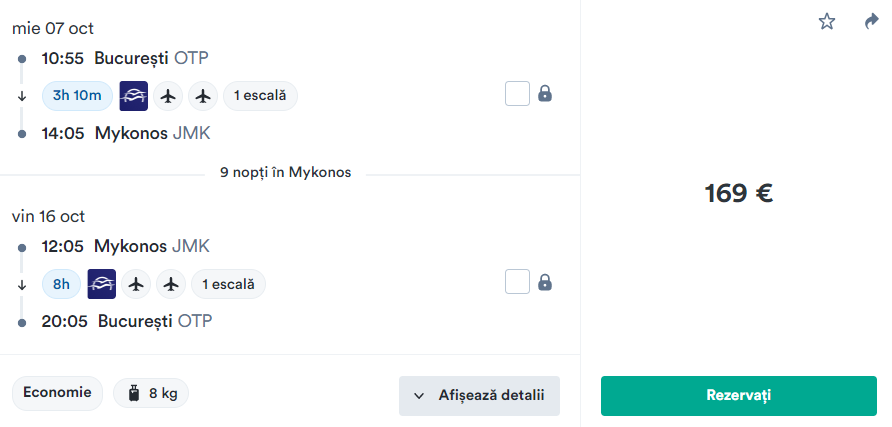
Task: Select the 8 kg baggage tag
Action: (x=151, y=394)
